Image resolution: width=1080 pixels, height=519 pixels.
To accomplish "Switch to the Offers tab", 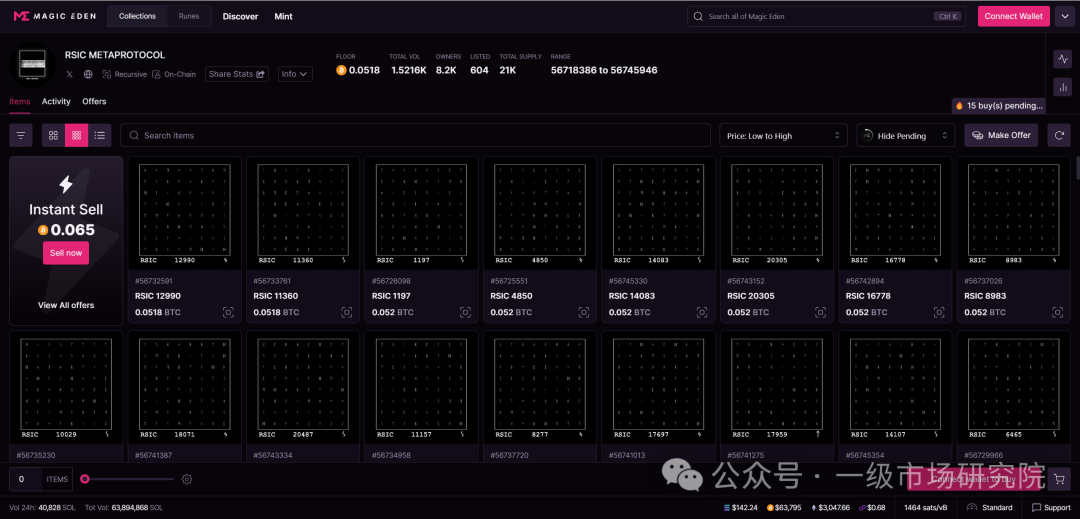I will click(x=94, y=101).
